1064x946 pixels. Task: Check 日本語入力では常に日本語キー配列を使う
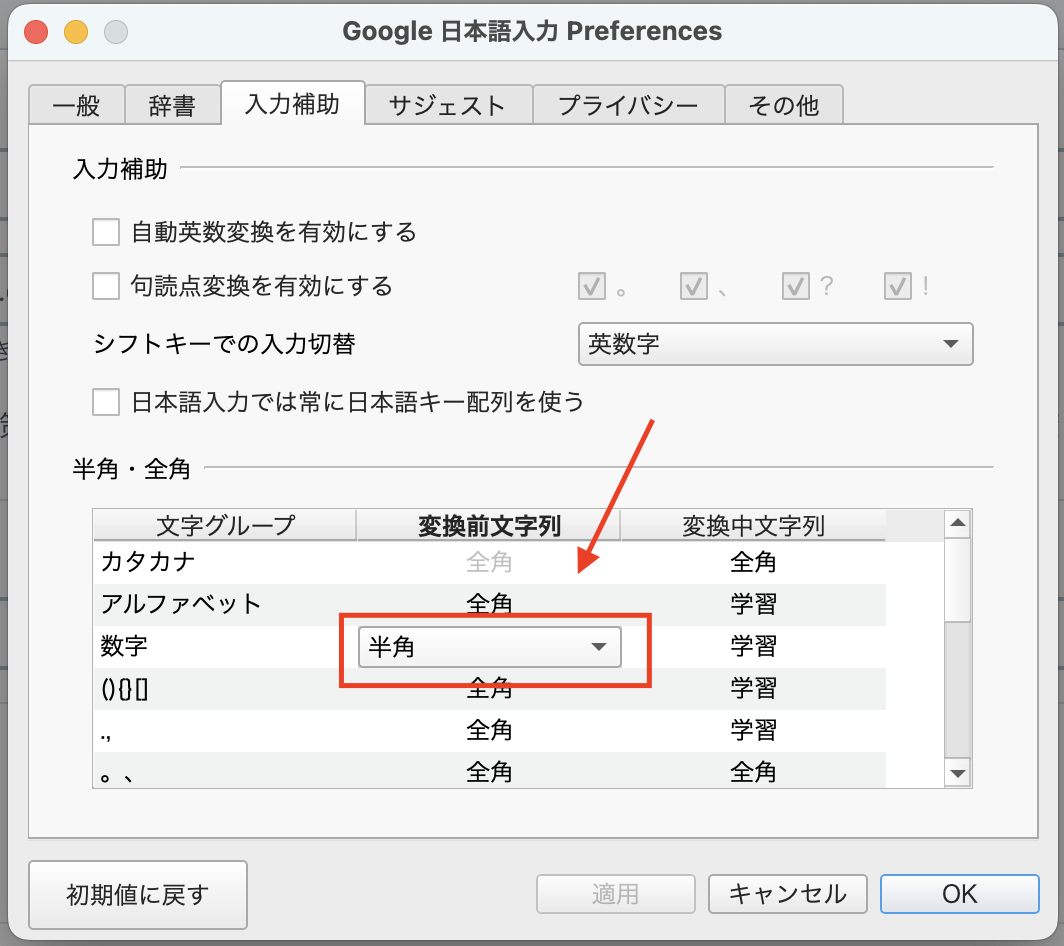pyautogui.click(x=106, y=402)
